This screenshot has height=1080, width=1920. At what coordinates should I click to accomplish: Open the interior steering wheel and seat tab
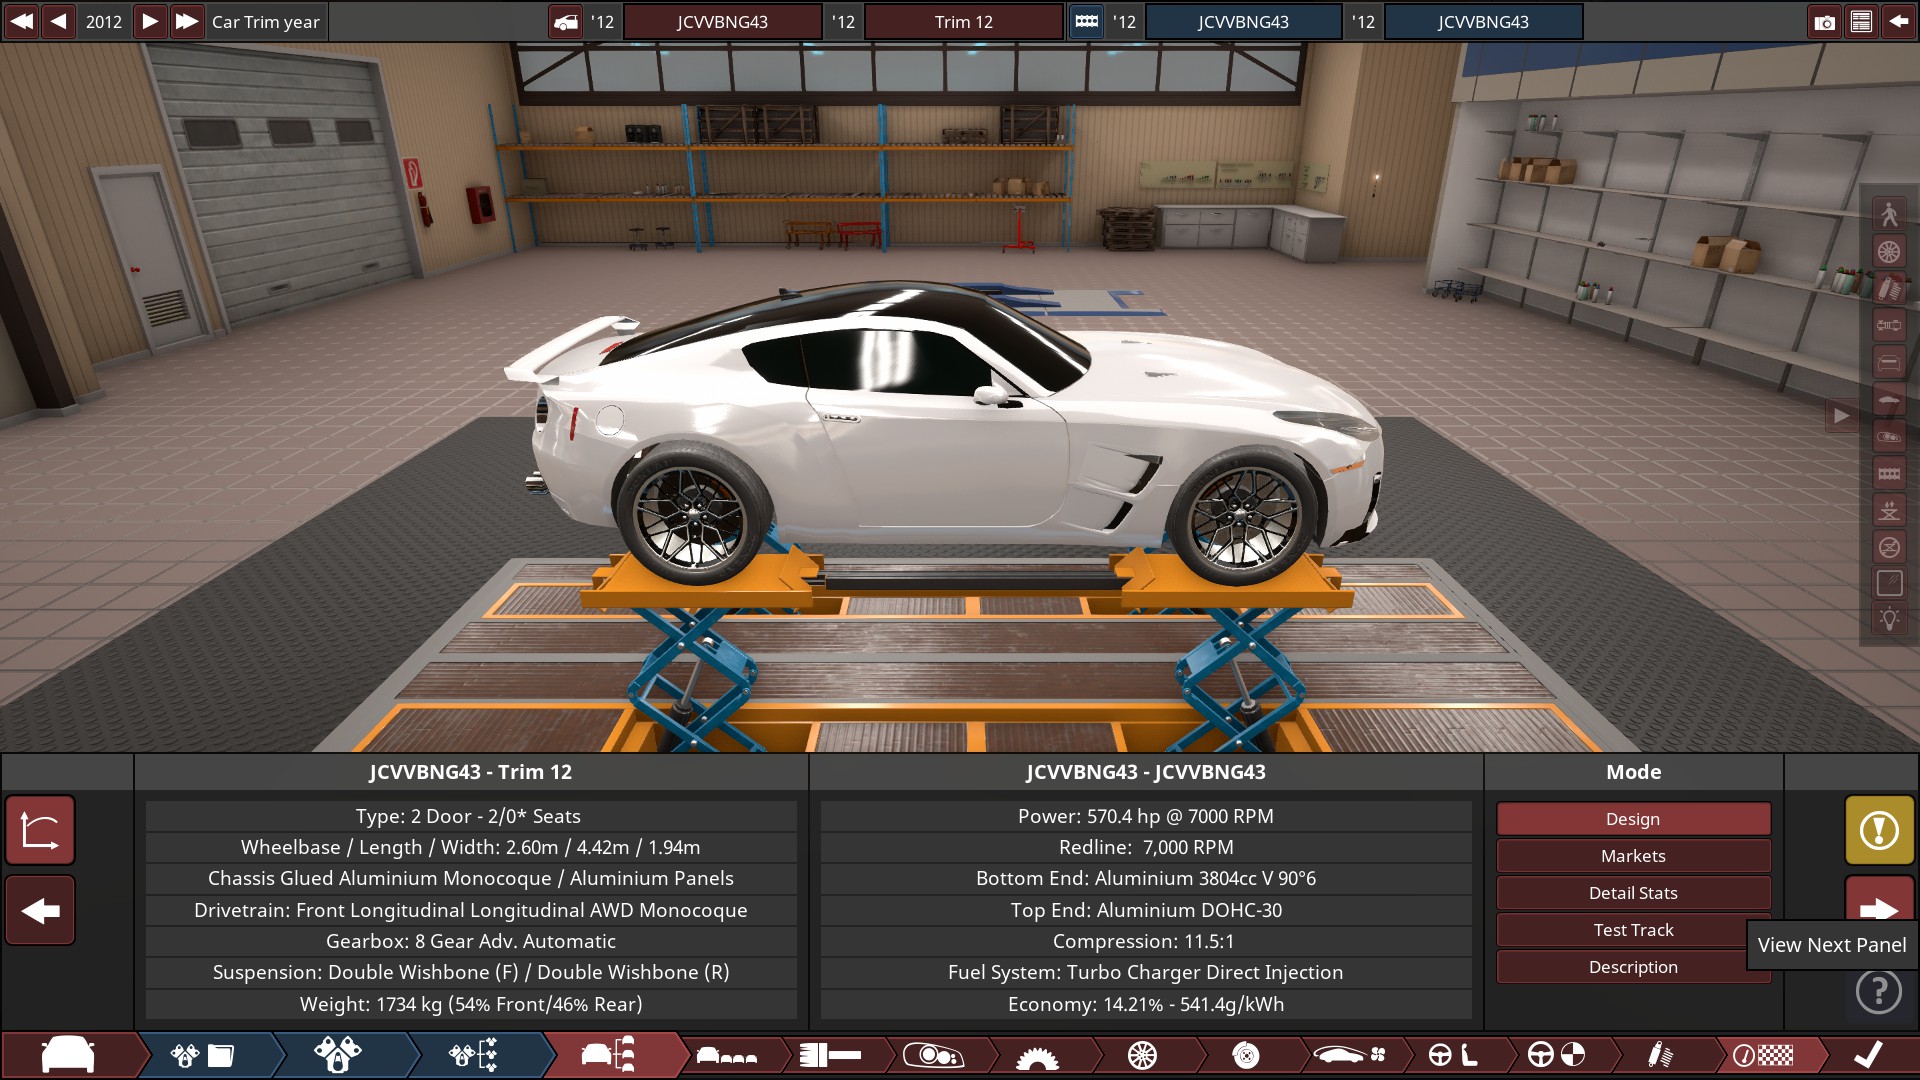[x=1453, y=1055]
